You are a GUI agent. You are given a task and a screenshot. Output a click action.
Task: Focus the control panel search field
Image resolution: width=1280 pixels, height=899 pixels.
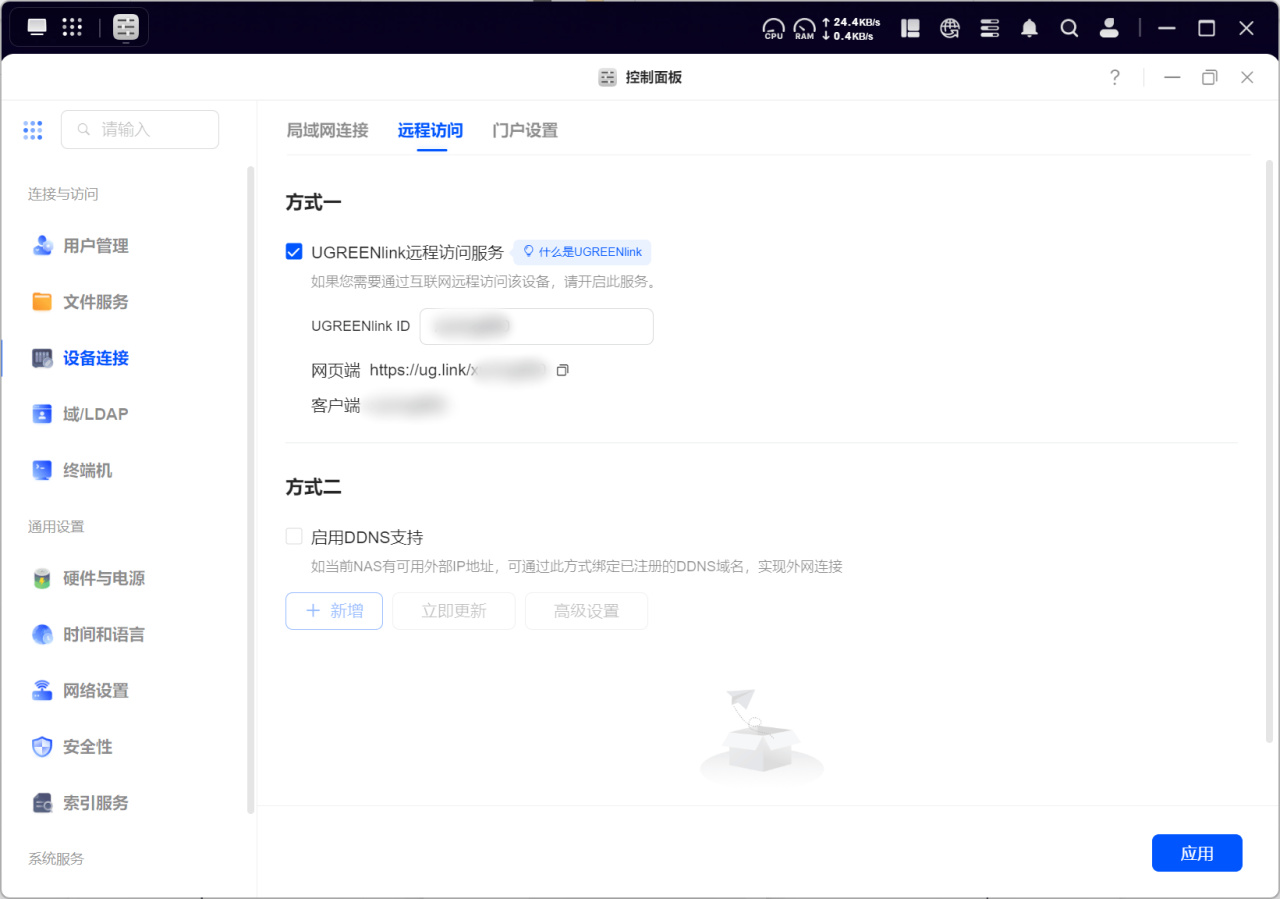click(x=140, y=130)
